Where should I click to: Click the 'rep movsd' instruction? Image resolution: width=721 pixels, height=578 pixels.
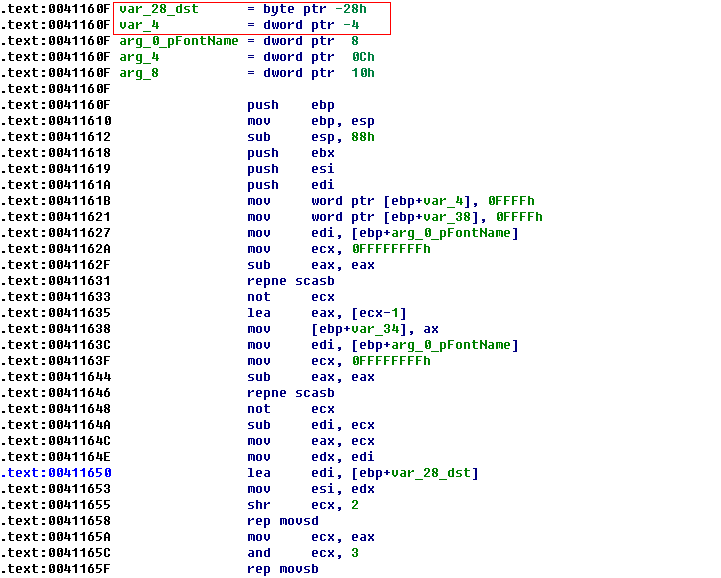[283, 521]
